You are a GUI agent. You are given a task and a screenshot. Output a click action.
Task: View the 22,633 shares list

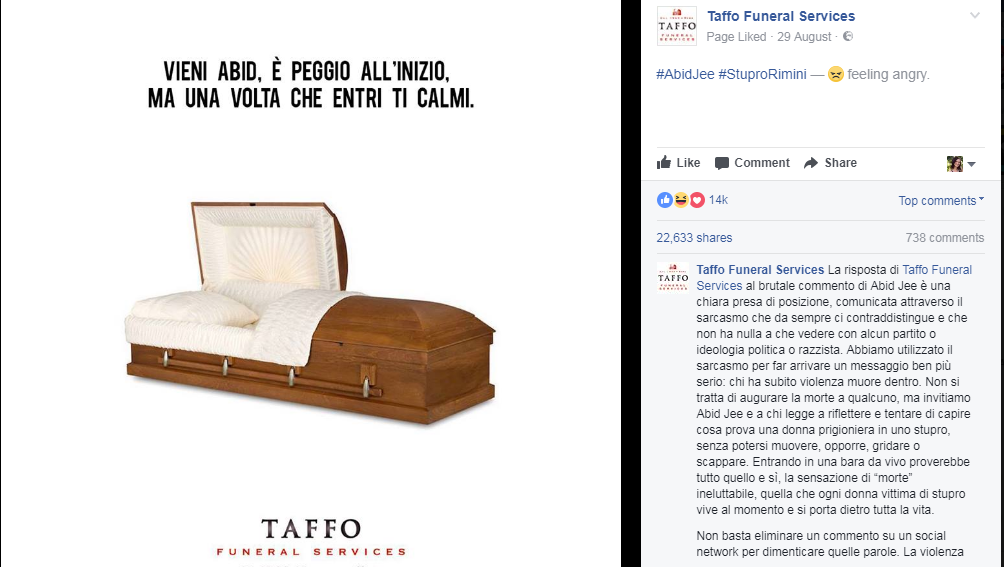tap(694, 237)
